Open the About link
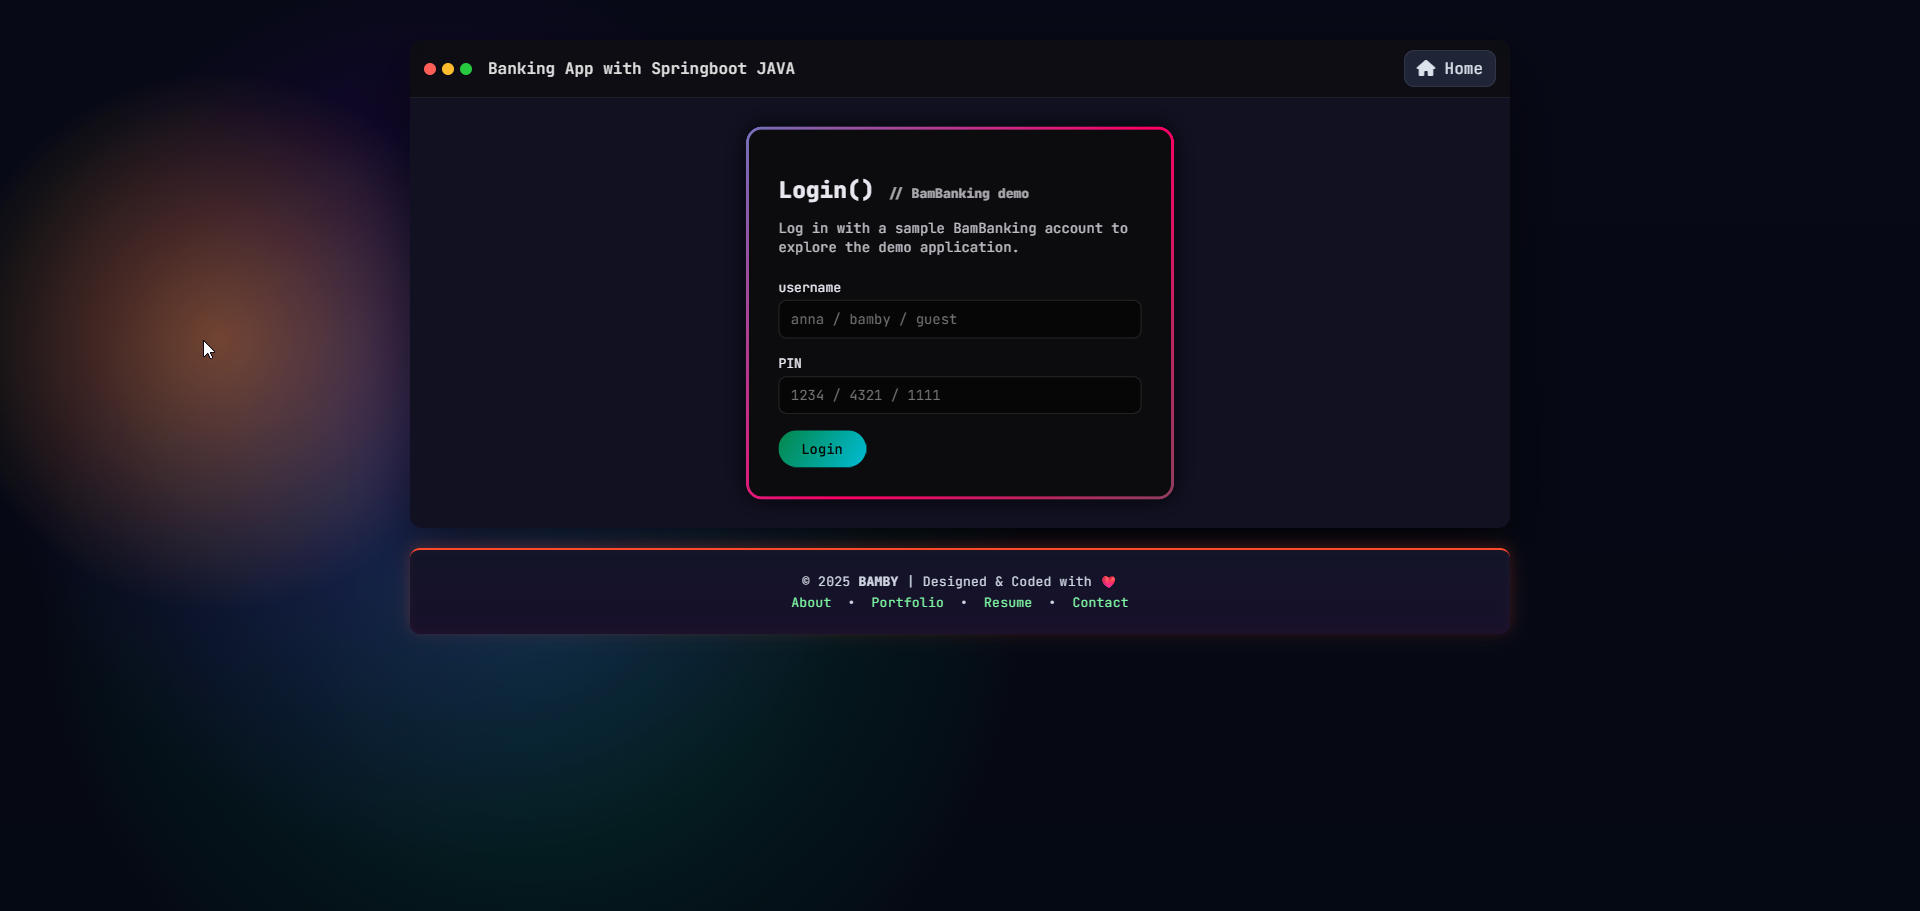The height and width of the screenshot is (911, 1920). point(810,602)
